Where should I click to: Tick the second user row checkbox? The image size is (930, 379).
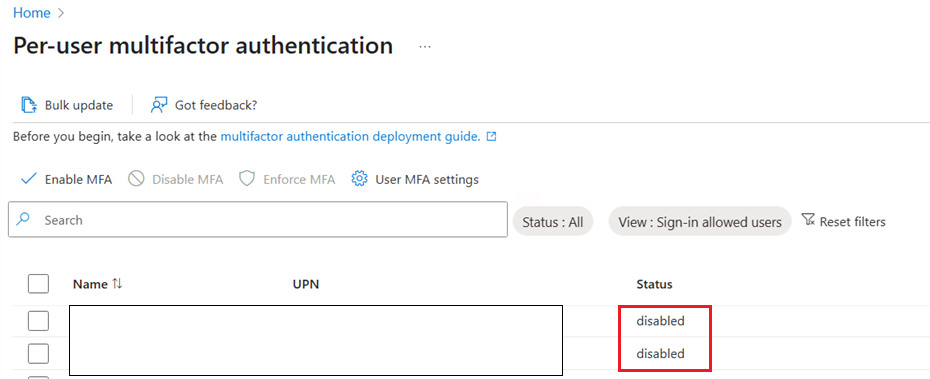pyautogui.click(x=39, y=353)
